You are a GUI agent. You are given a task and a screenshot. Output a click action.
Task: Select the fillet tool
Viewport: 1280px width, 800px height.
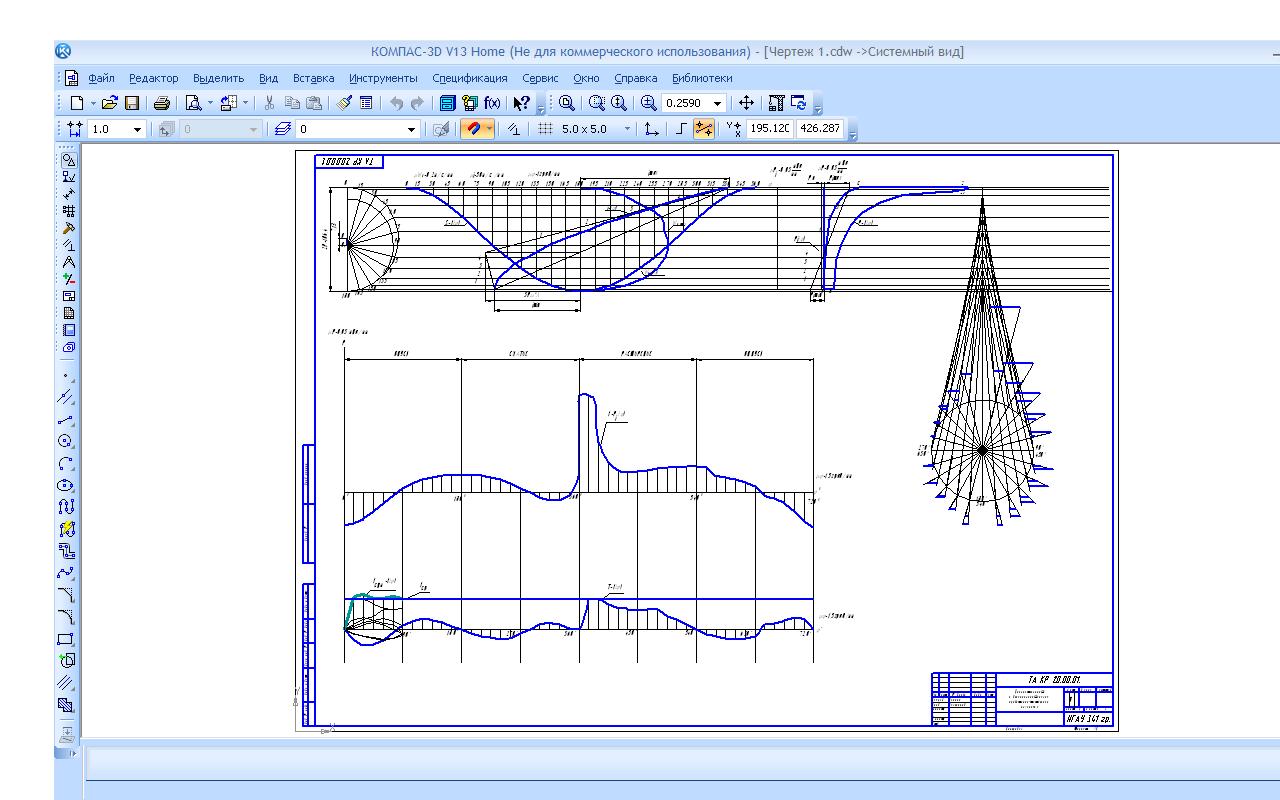click(67, 617)
